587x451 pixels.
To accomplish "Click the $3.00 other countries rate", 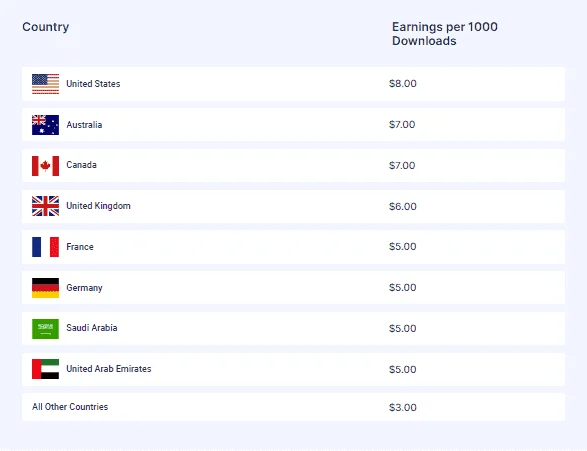I will click(x=403, y=408).
